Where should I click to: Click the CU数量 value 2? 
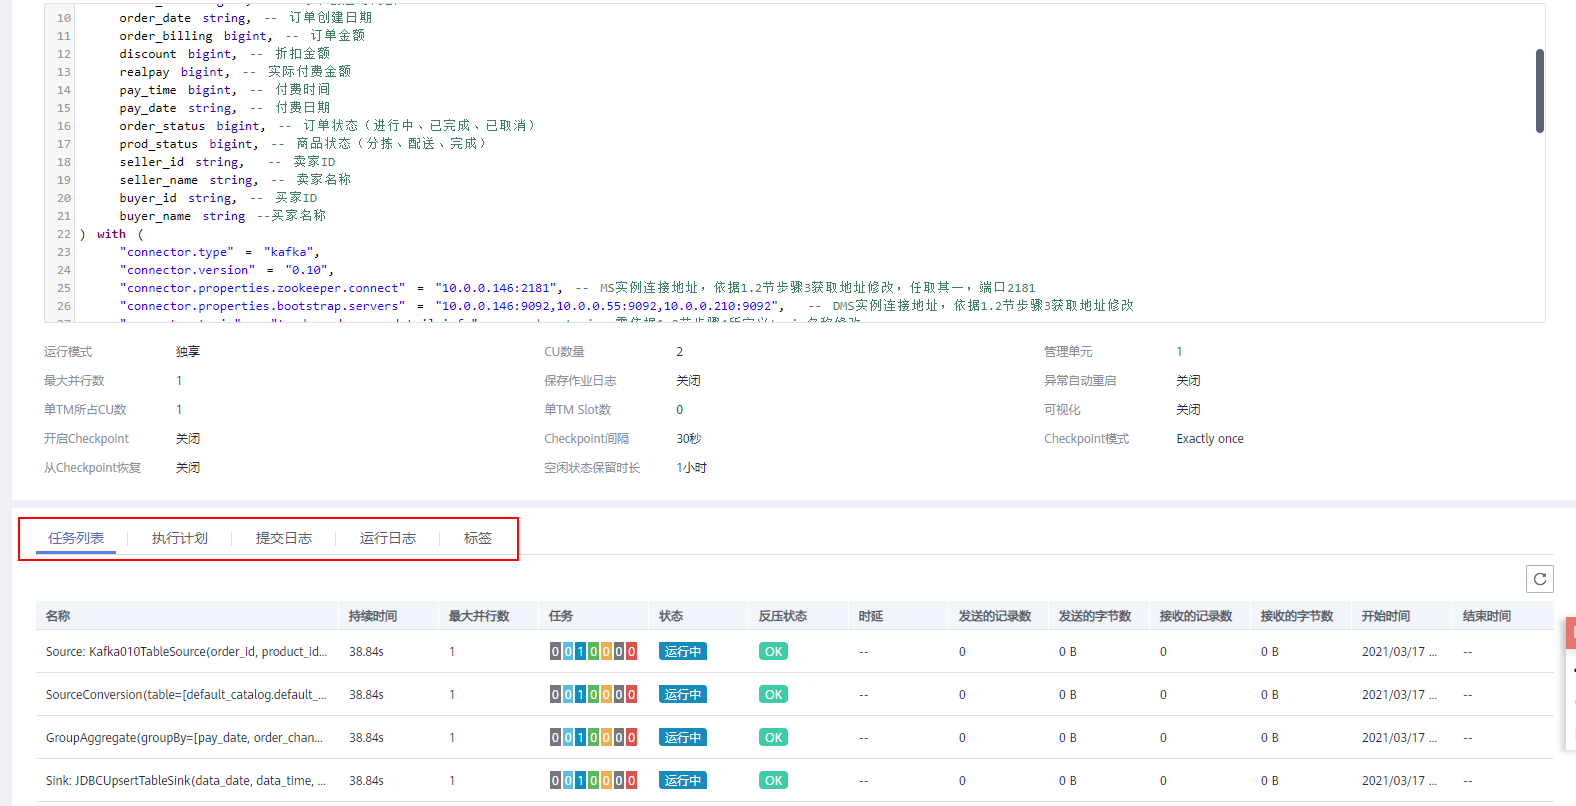[680, 352]
